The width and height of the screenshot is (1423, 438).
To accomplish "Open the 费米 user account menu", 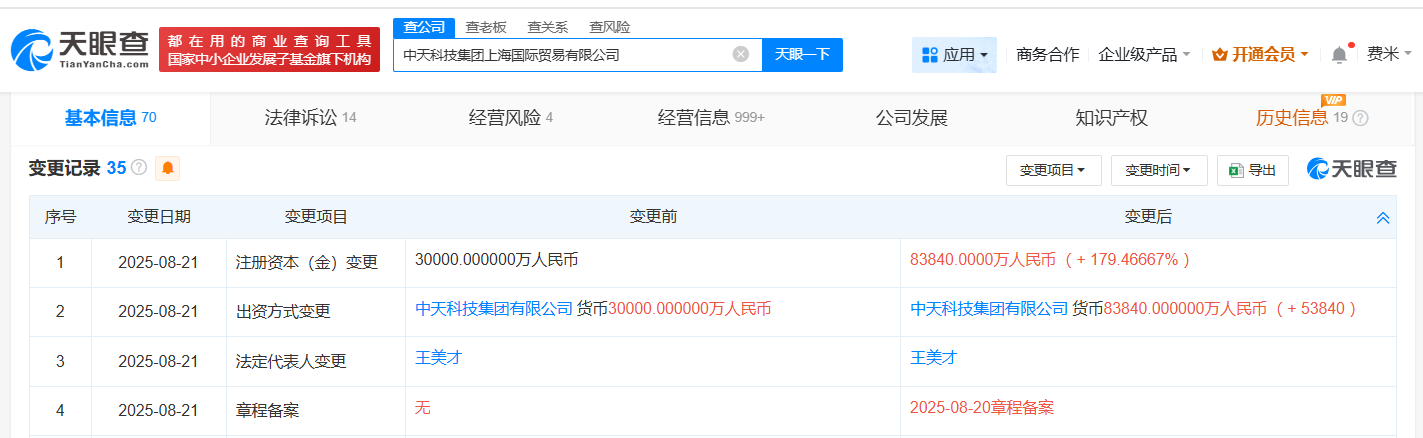I will (1389, 54).
